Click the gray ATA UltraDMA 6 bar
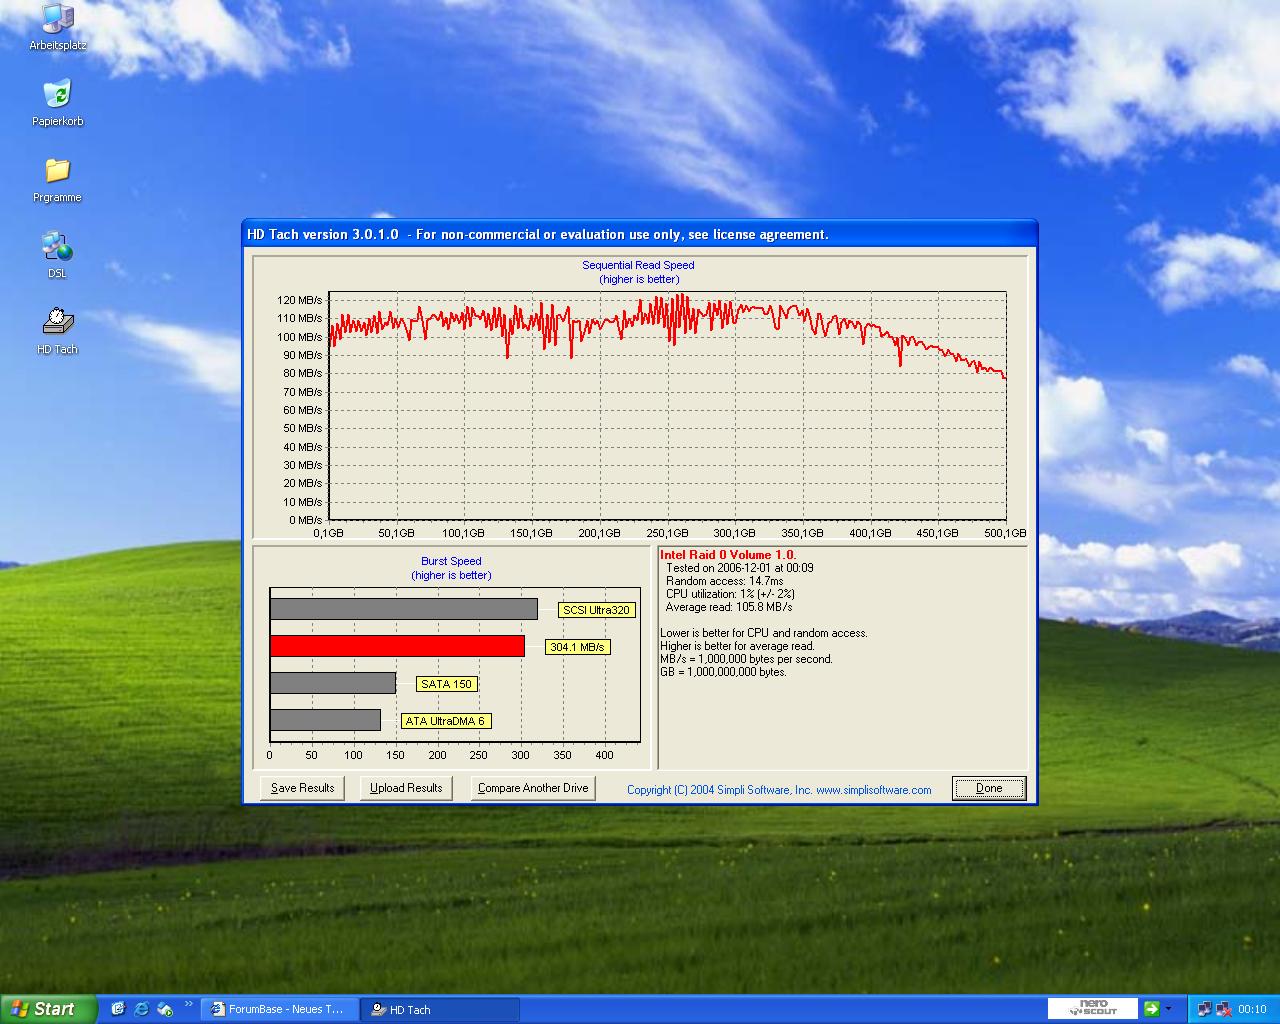This screenshot has height=1024, width=1280. coord(325,720)
